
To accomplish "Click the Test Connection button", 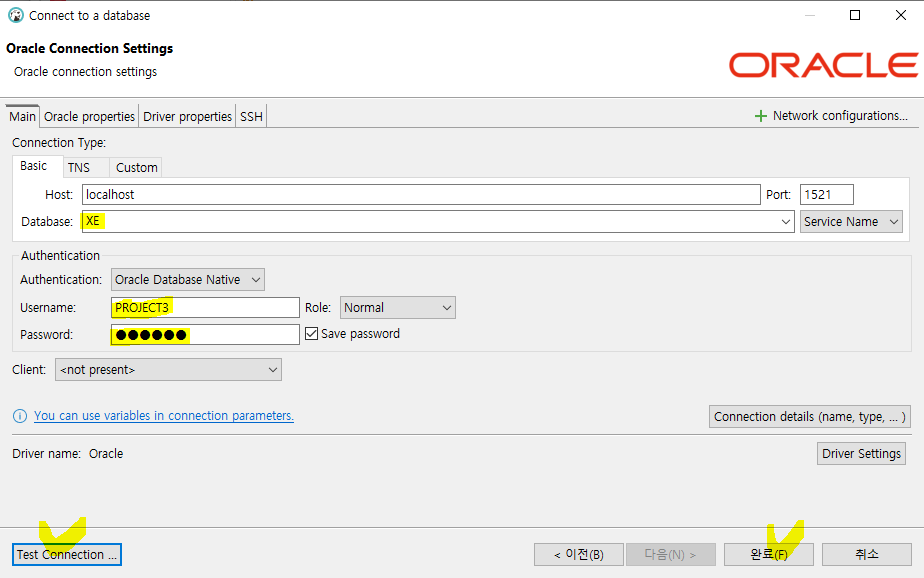I will point(67,554).
